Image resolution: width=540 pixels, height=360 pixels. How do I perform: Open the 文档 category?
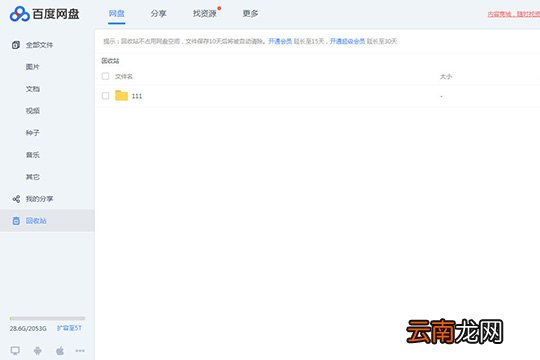click(x=33, y=89)
